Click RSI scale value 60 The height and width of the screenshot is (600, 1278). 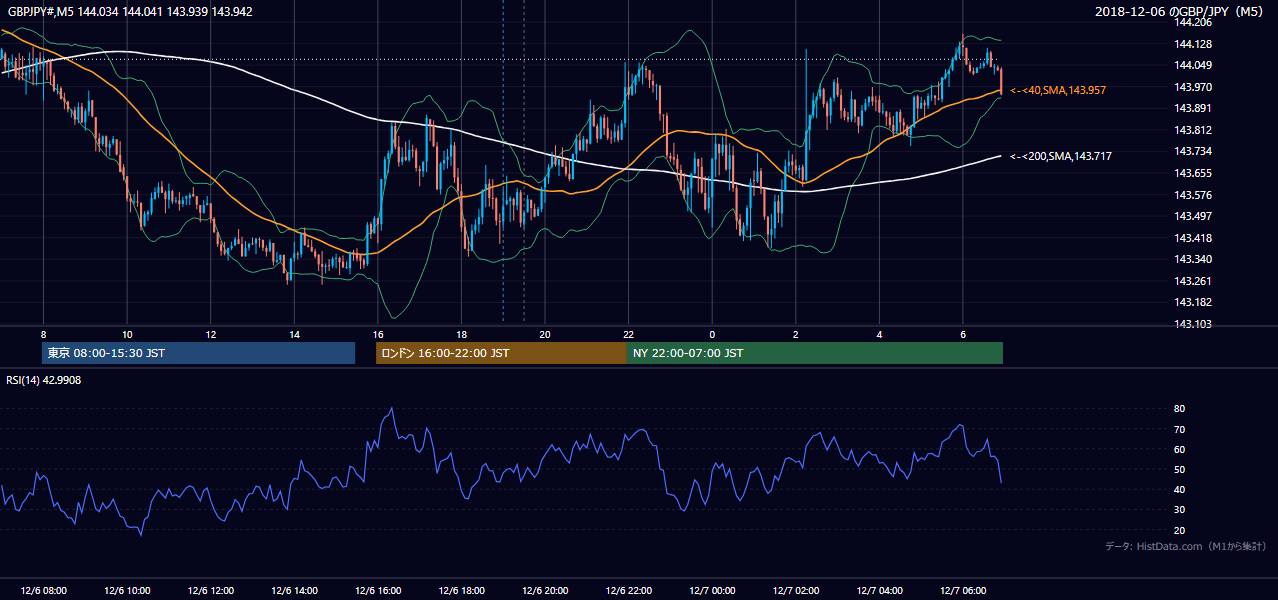click(1180, 449)
